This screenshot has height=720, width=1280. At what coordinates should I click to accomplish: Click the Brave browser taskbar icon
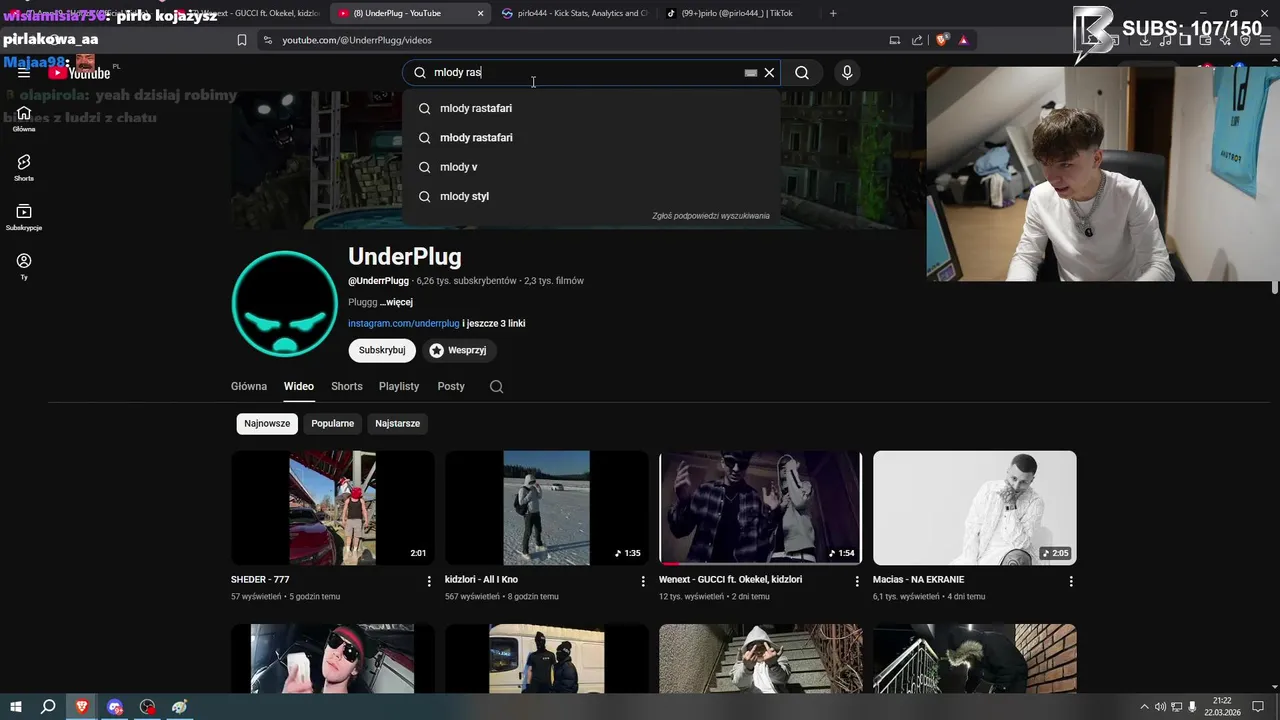82,706
